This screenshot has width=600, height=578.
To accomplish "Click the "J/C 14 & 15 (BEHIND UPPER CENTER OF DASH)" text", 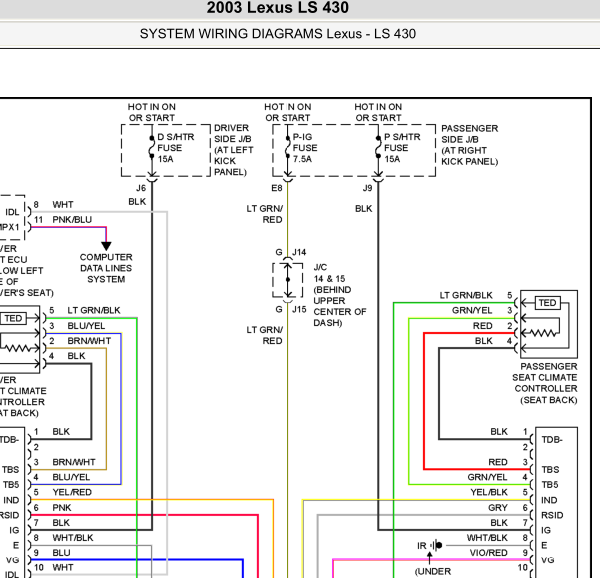I will click(x=339, y=295).
